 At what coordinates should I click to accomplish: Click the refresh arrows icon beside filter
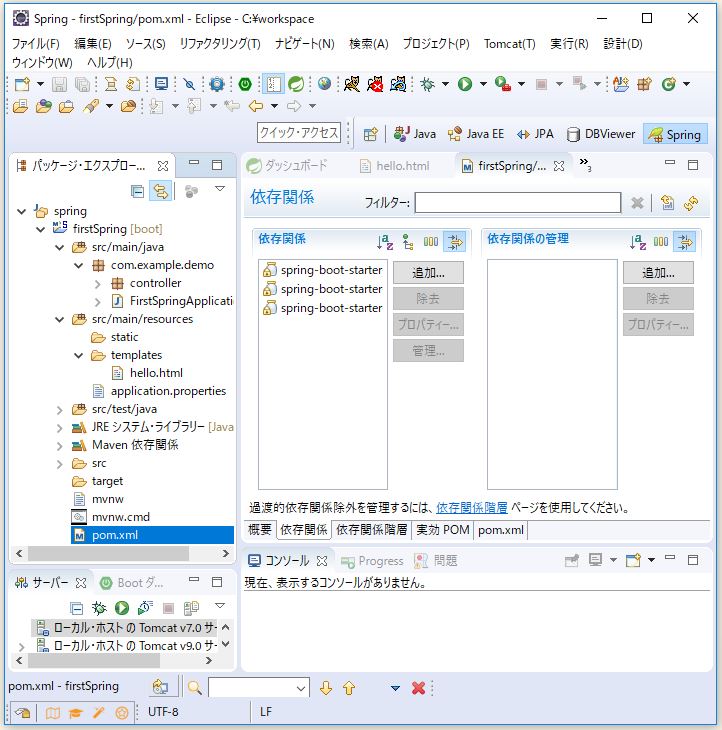(691, 203)
